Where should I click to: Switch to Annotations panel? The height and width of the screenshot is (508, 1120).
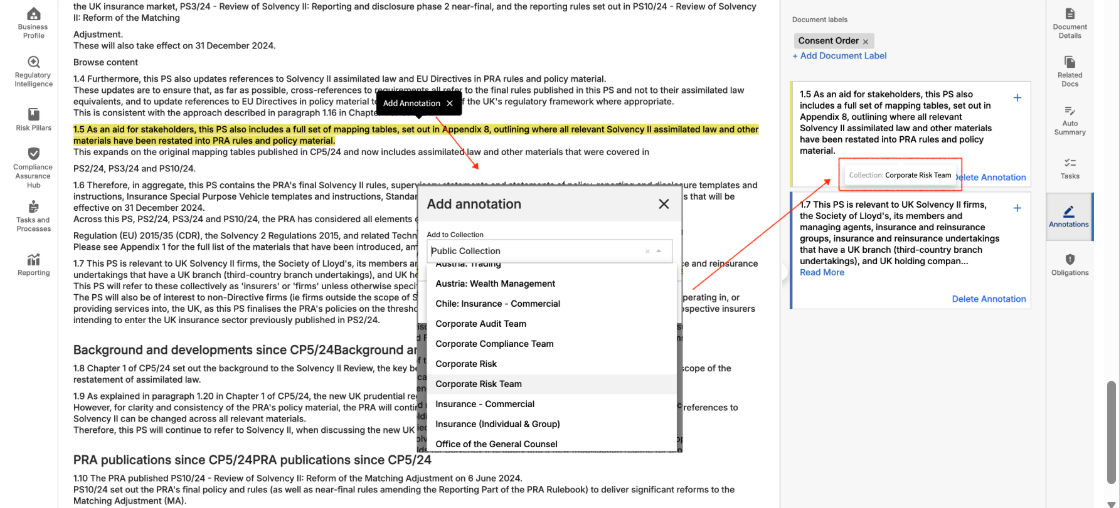[x=1069, y=216]
